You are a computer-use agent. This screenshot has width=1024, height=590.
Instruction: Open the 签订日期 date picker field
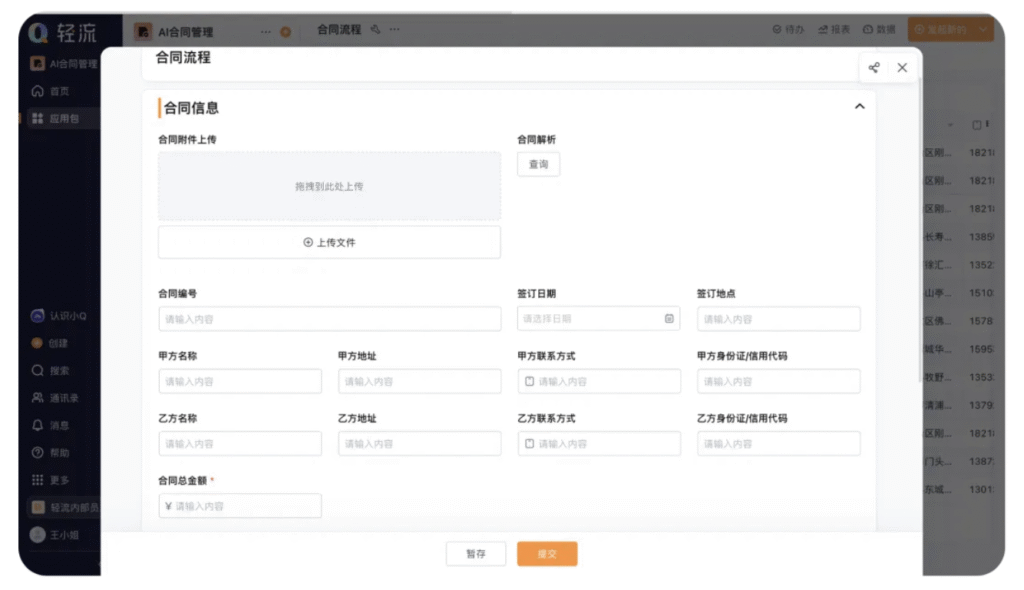click(598, 319)
